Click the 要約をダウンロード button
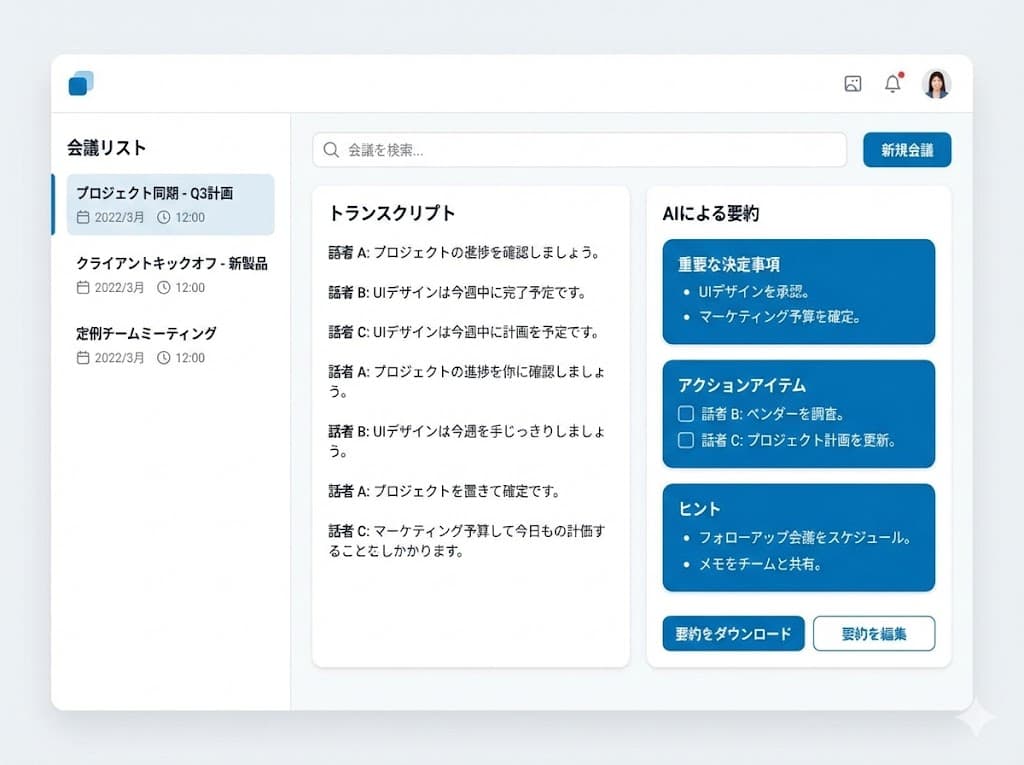 coord(733,633)
